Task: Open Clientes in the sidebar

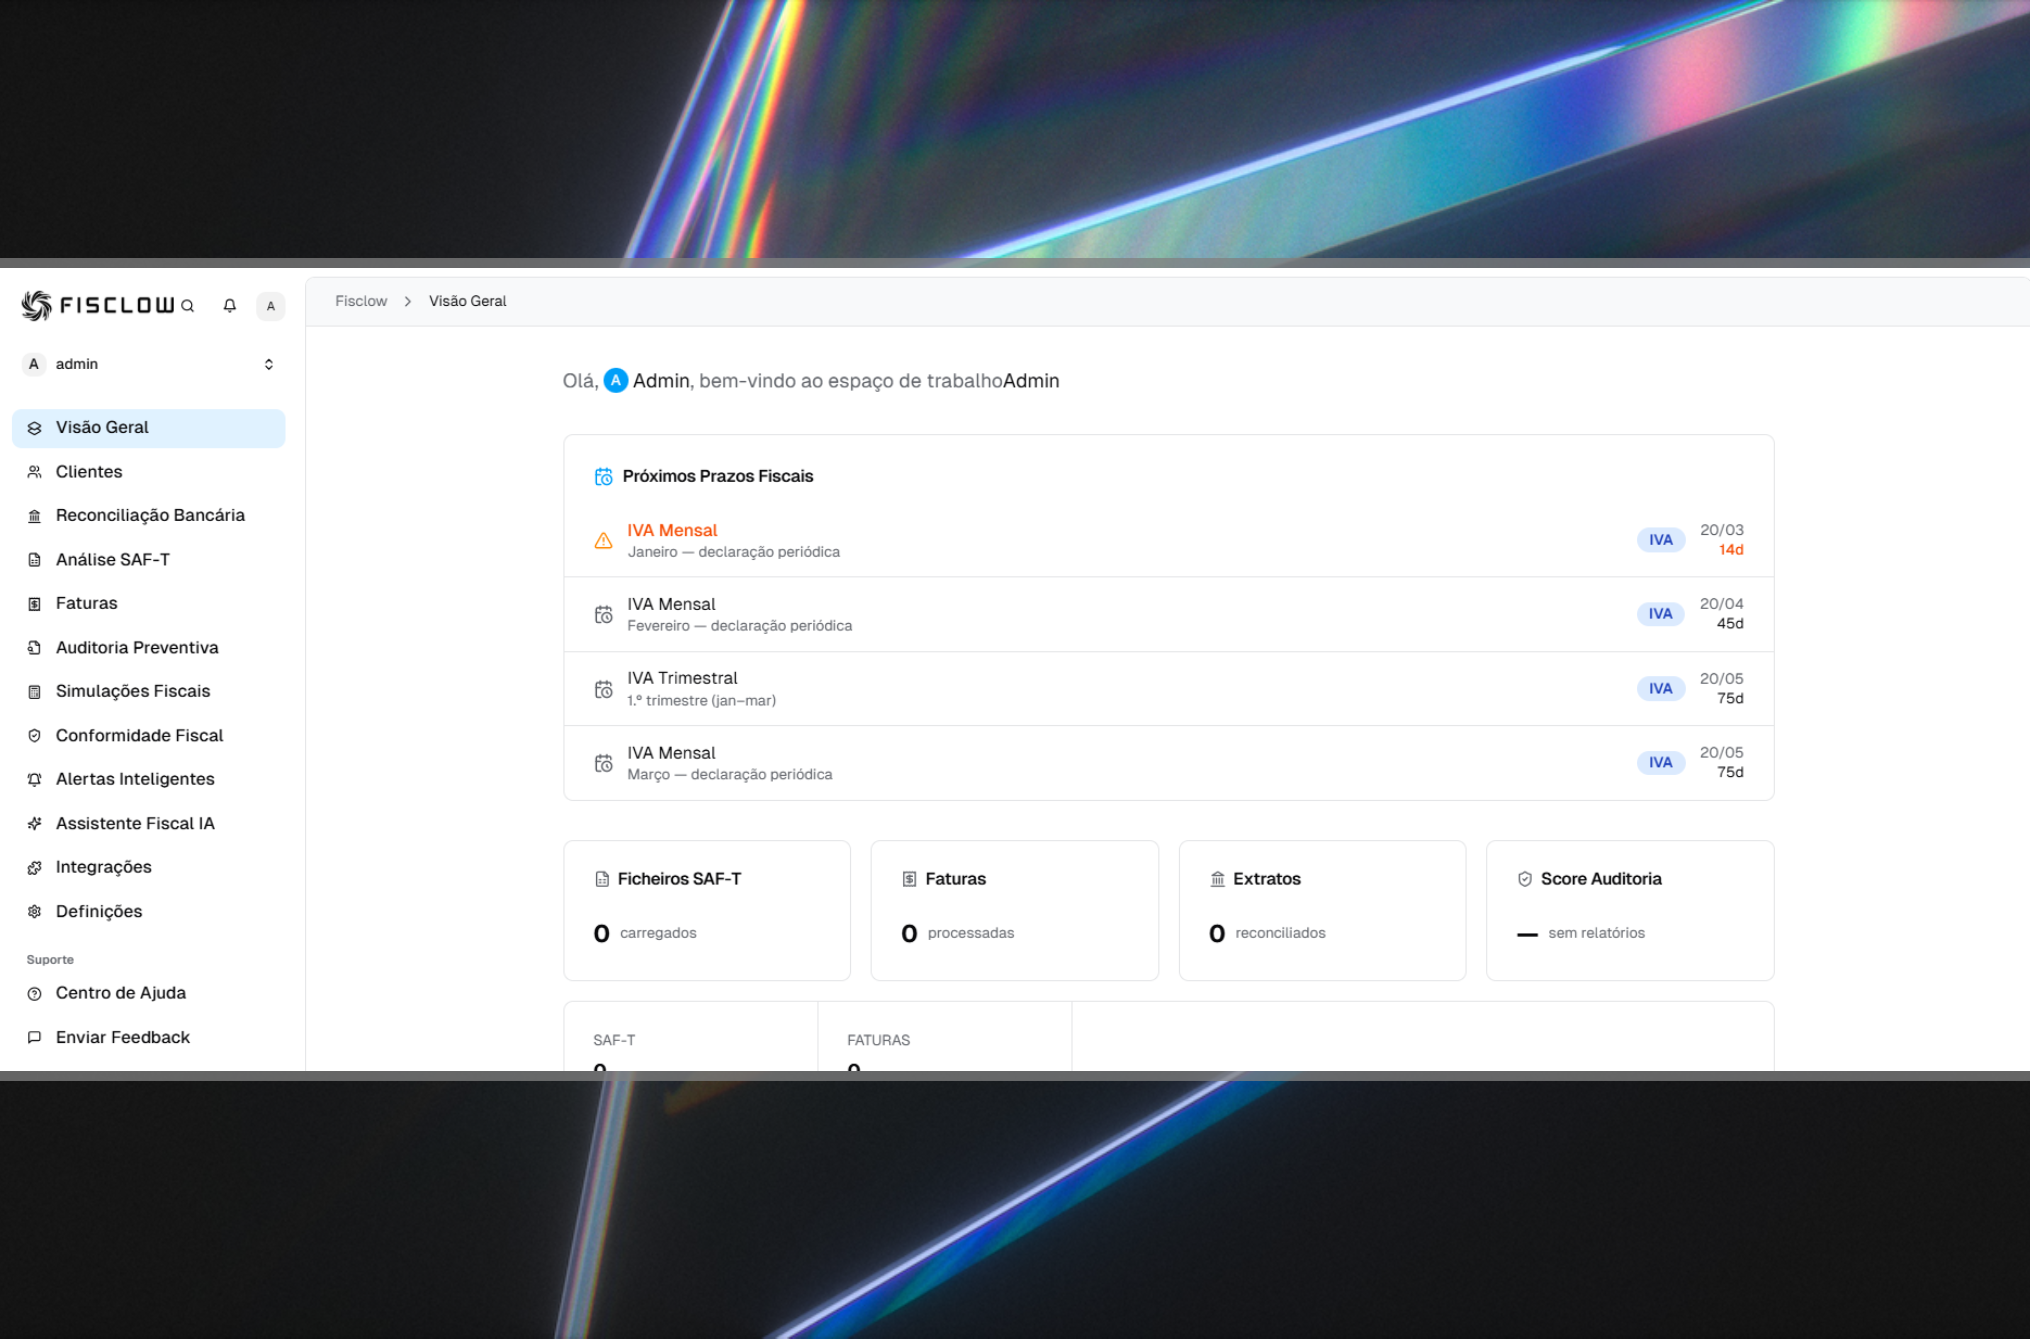Action: (89, 472)
